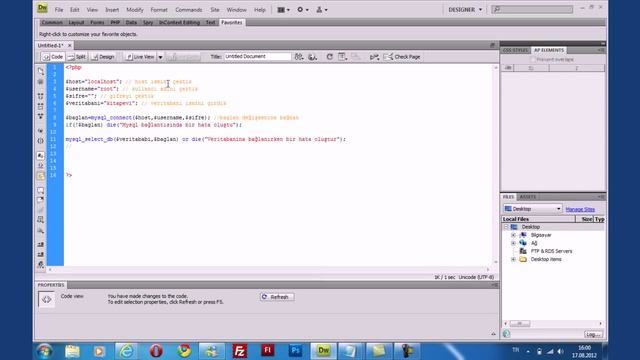640x360 pixels.
Task: Open the Validate Markup icon menu
Action: [374, 57]
